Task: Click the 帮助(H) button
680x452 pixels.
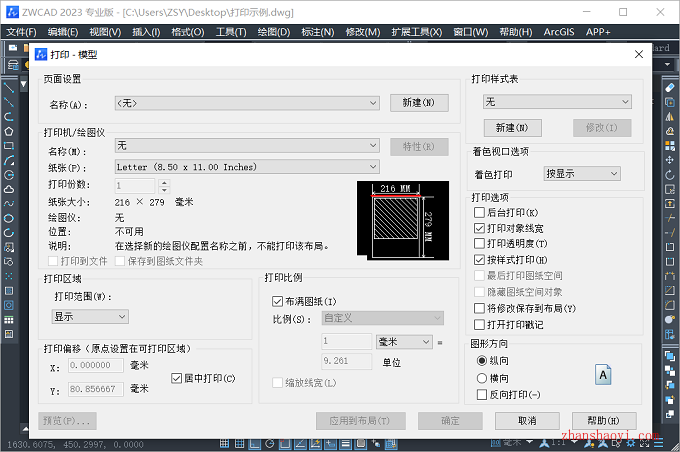Action: (604, 421)
